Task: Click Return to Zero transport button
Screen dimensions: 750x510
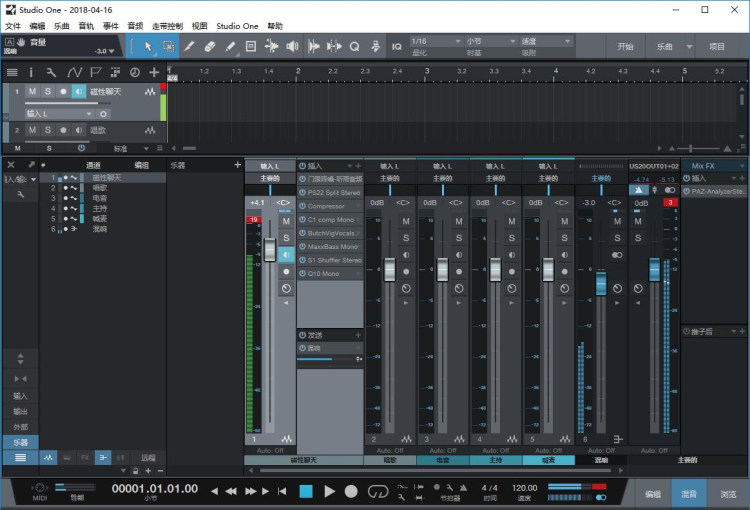Action: [x=282, y=491]
